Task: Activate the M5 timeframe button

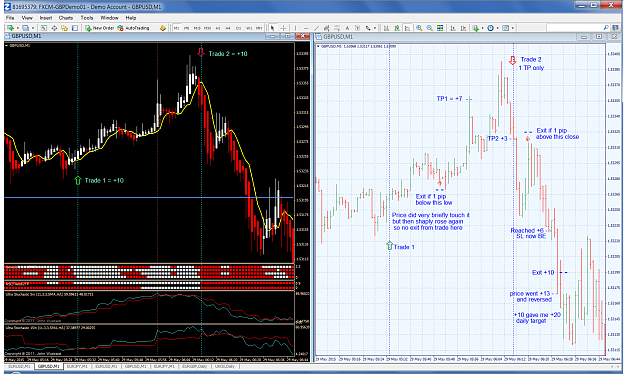Action: point(186,28)
